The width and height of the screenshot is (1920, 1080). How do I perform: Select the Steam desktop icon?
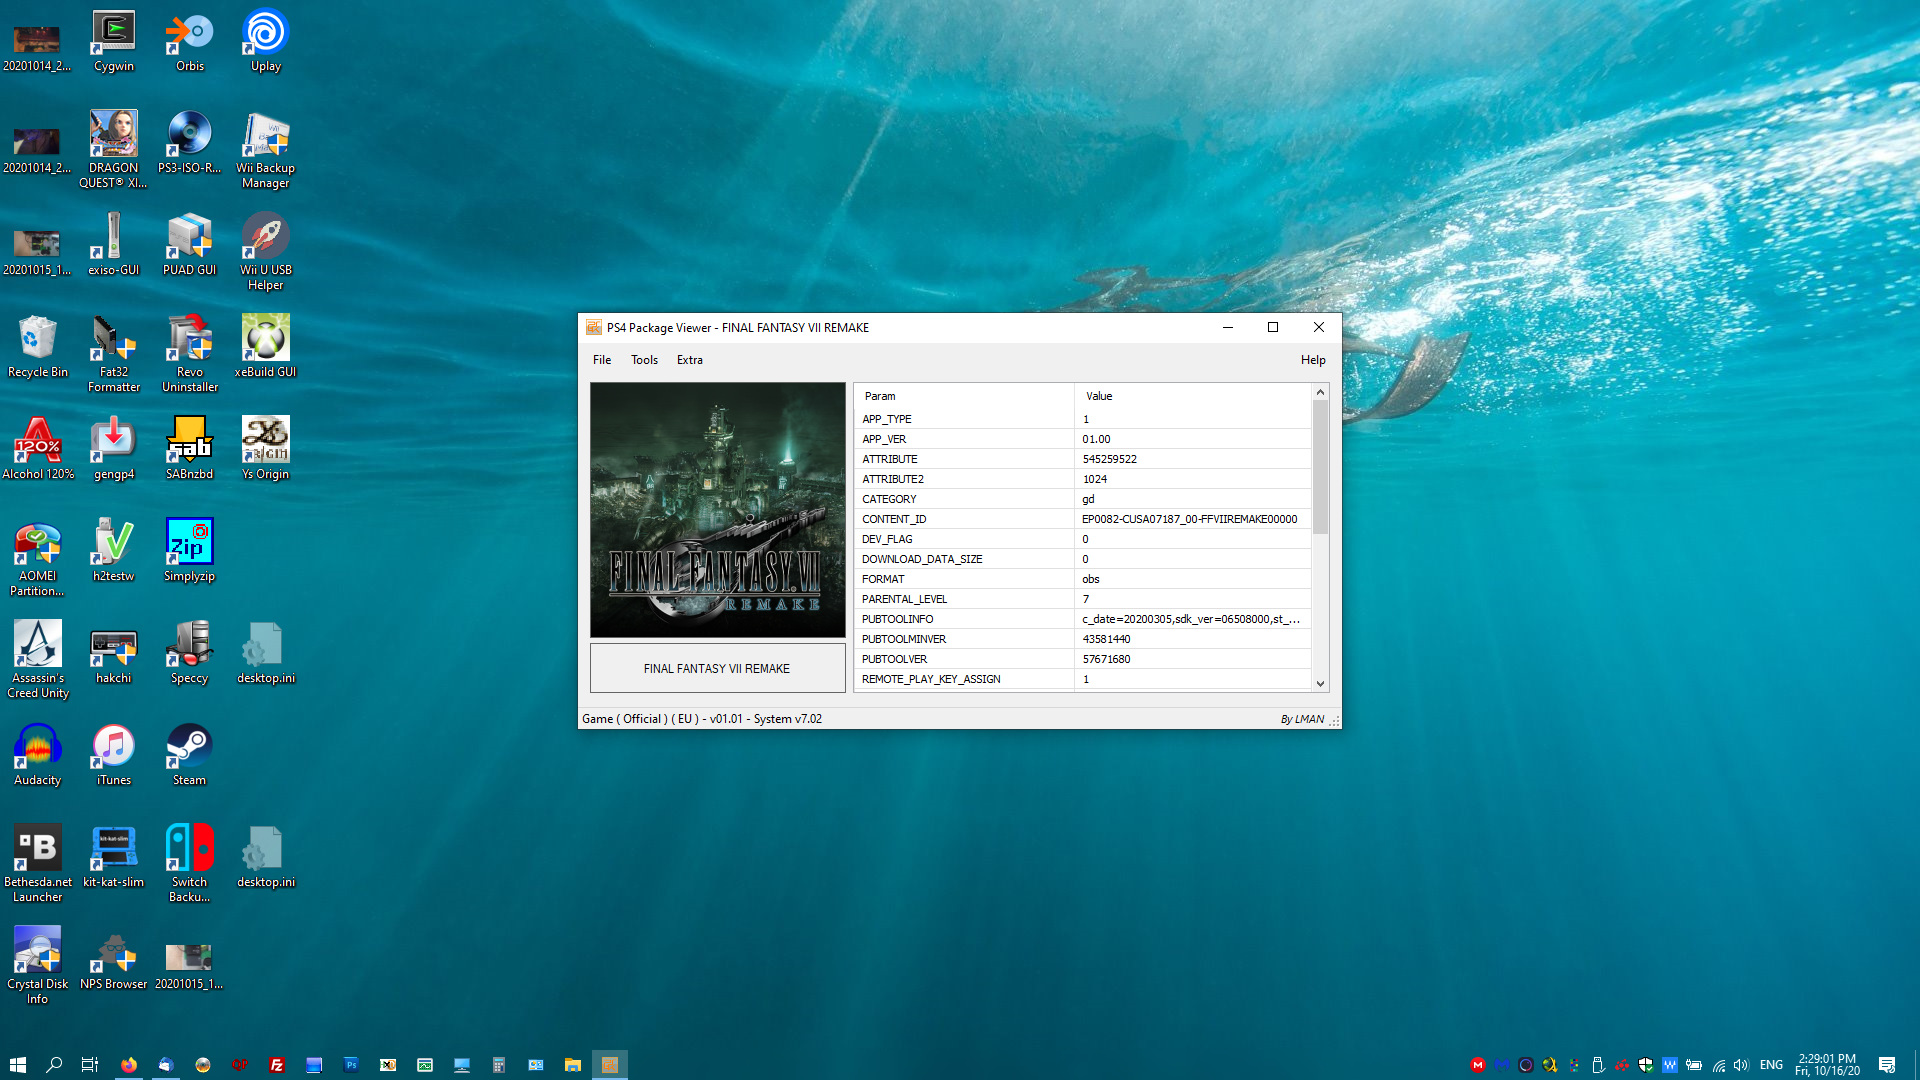click(x=190, y=755)
